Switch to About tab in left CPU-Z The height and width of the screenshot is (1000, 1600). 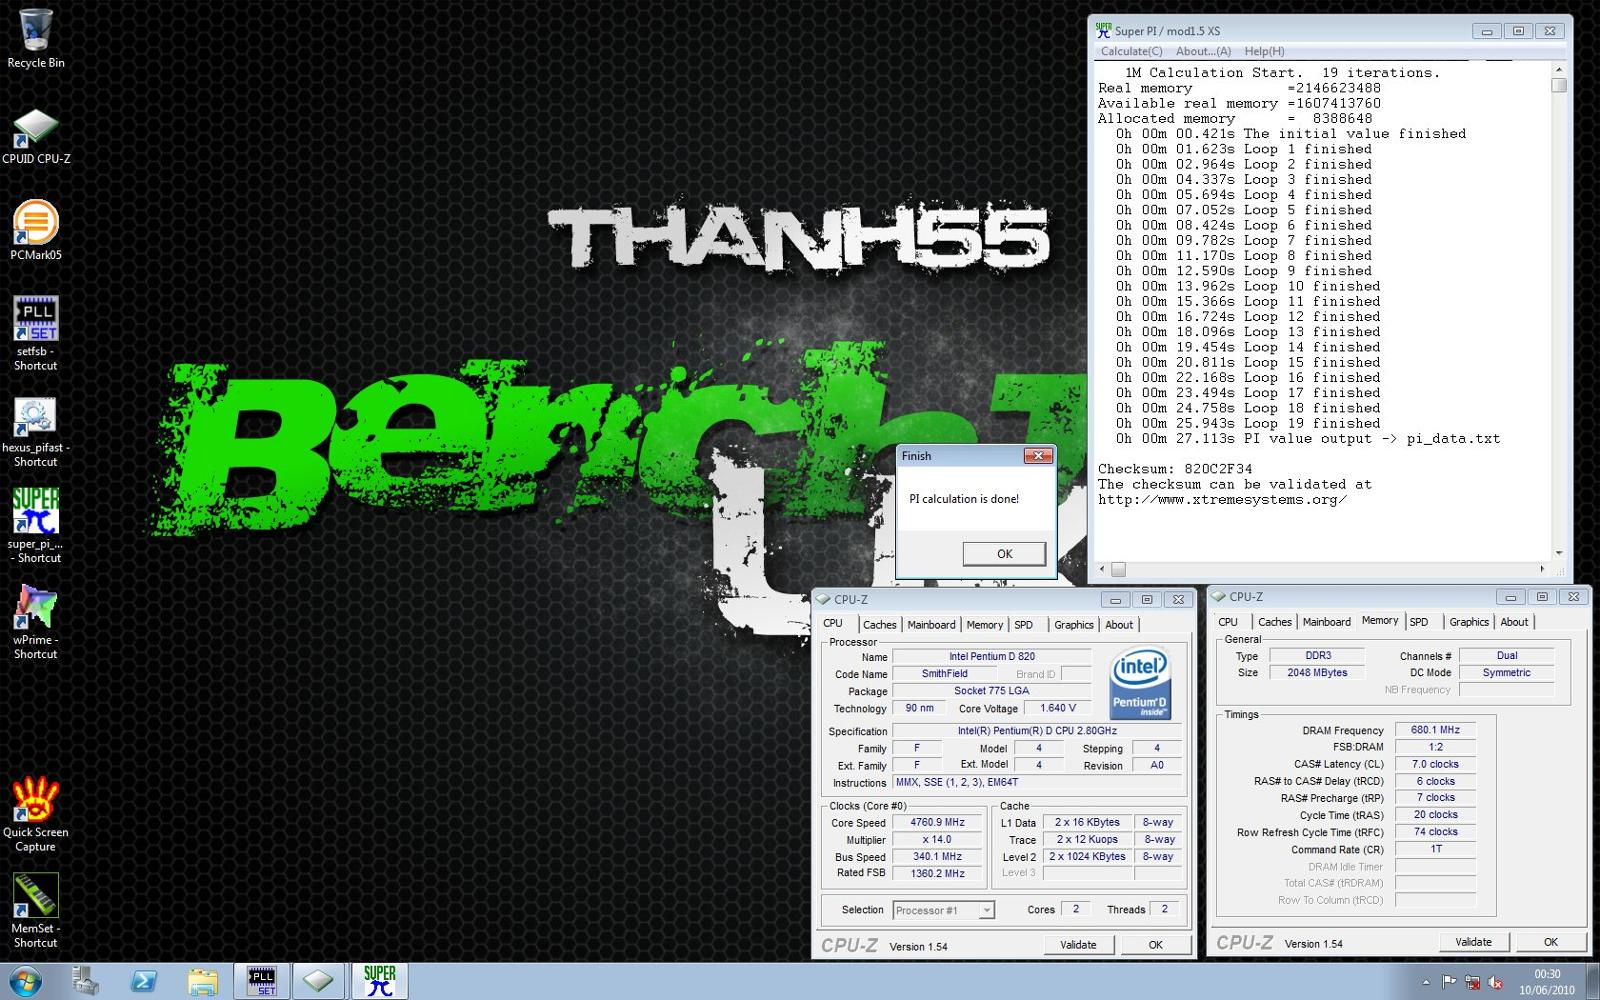pyautogui.click(x=1119, y=625)
